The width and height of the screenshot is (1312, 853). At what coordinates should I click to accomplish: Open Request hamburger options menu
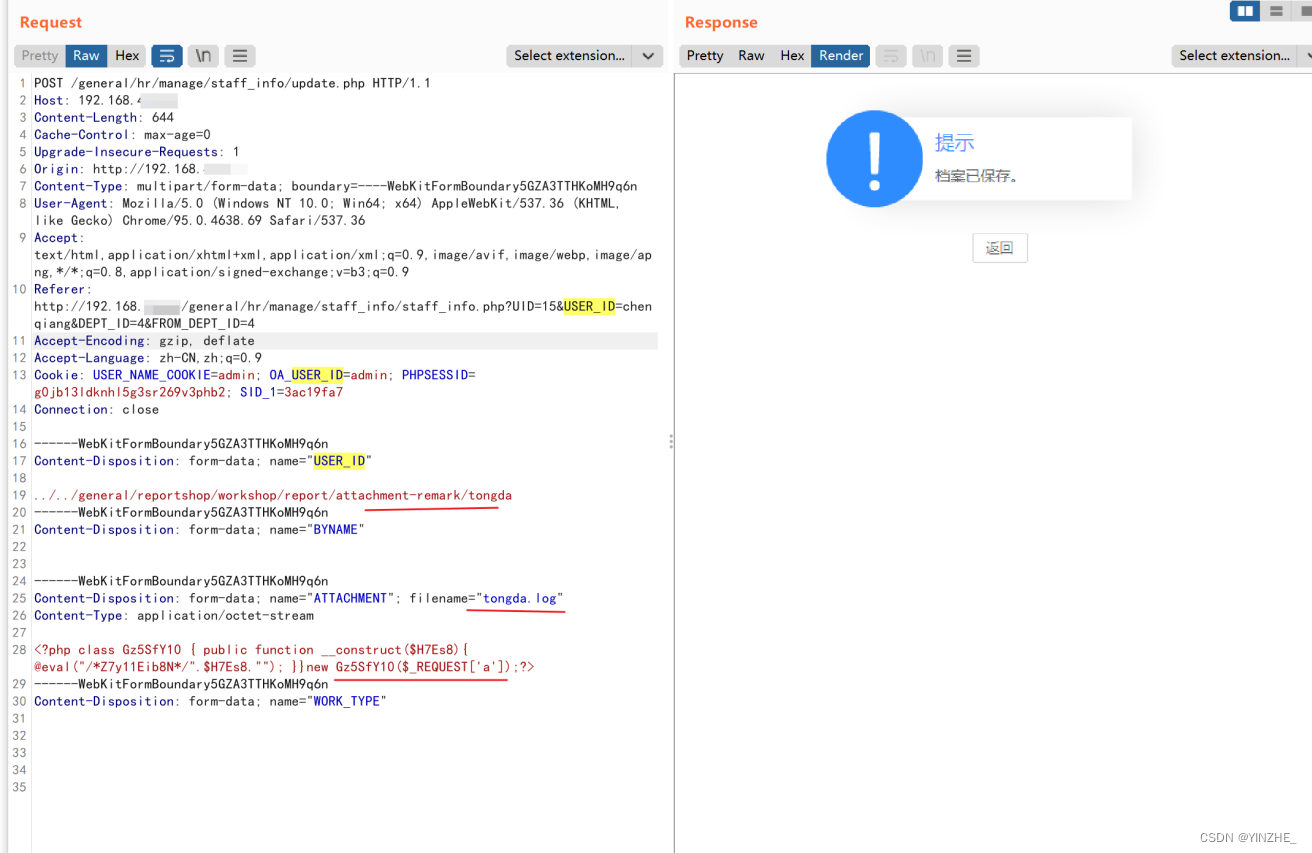point(239,56)
